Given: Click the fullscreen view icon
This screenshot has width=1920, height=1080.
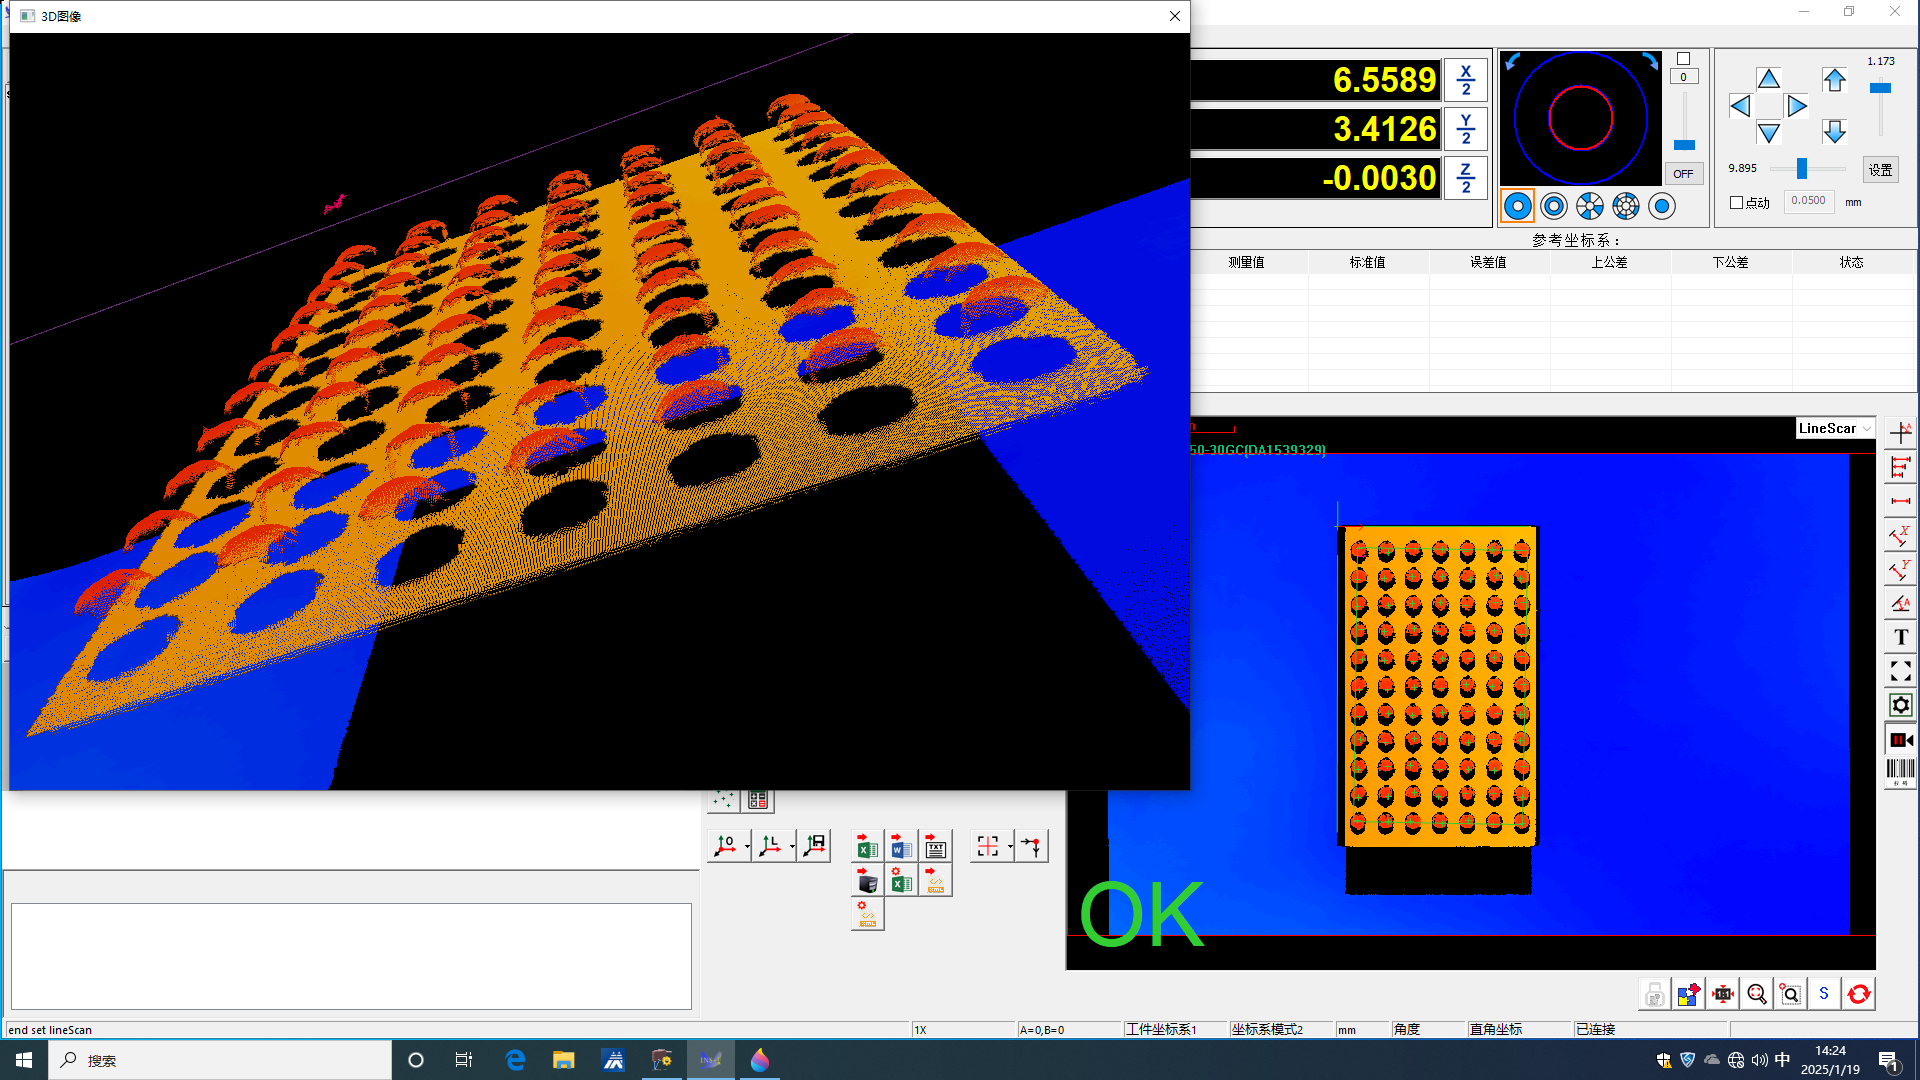Looking at the screenshot, I should [1900, 671].
